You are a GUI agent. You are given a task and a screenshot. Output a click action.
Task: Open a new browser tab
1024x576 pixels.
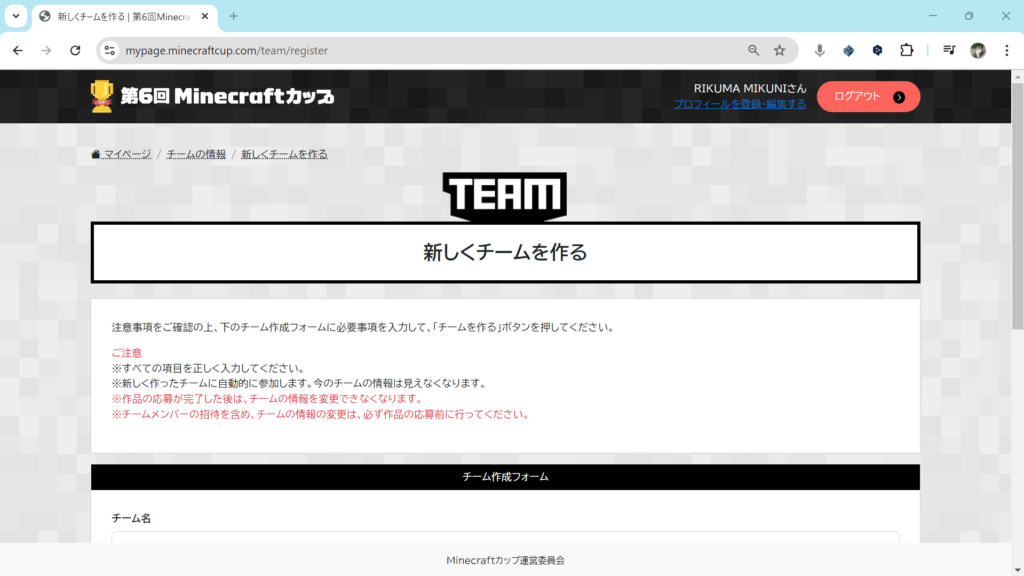tap(234, 16)
